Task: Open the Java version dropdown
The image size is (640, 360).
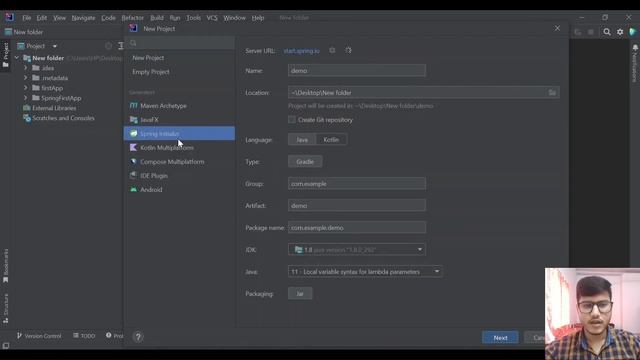Action: click(365, 271)
